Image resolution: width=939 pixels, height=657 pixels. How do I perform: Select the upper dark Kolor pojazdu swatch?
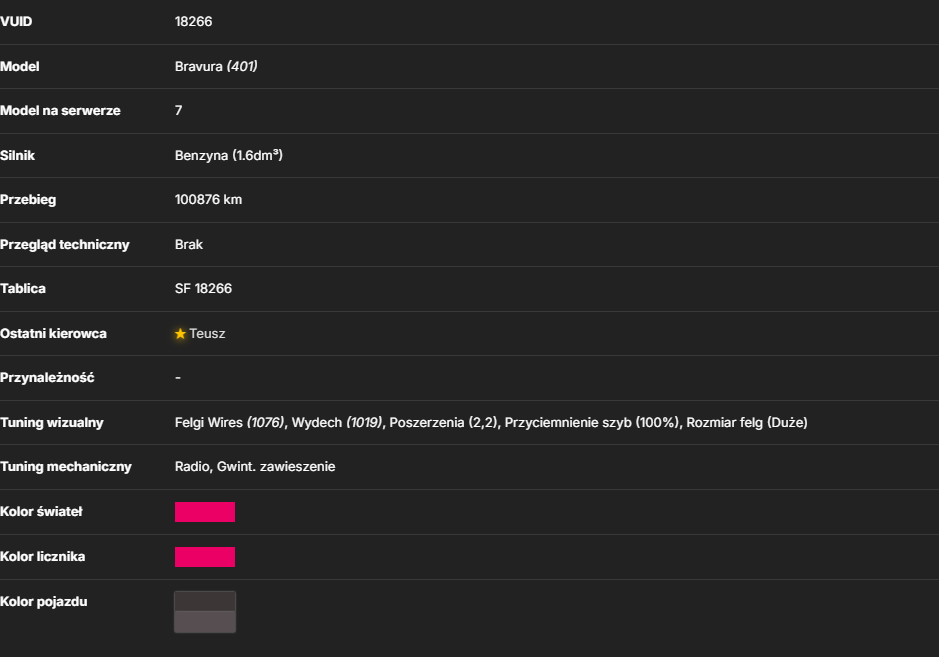[205, 601]
